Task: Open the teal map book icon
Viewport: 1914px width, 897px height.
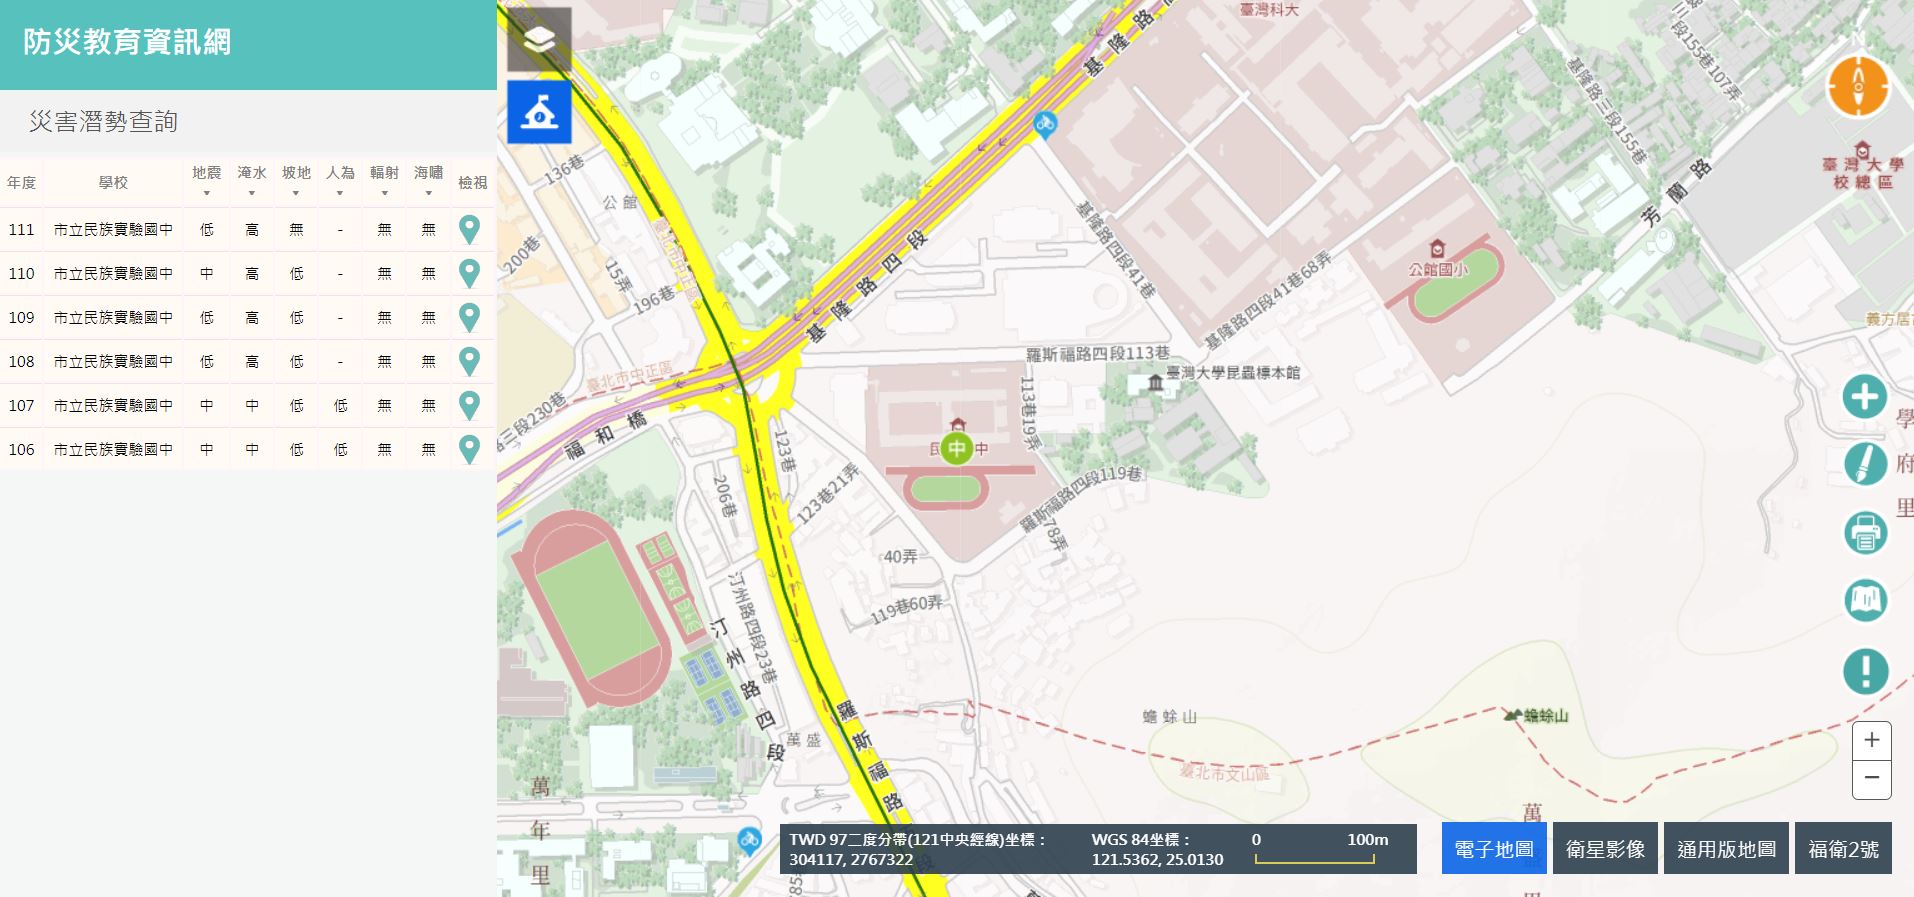Action: [1865, 600]
